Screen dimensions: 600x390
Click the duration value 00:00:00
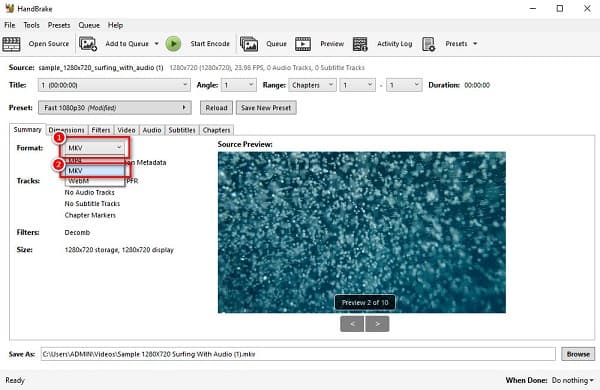coord(477,85)
